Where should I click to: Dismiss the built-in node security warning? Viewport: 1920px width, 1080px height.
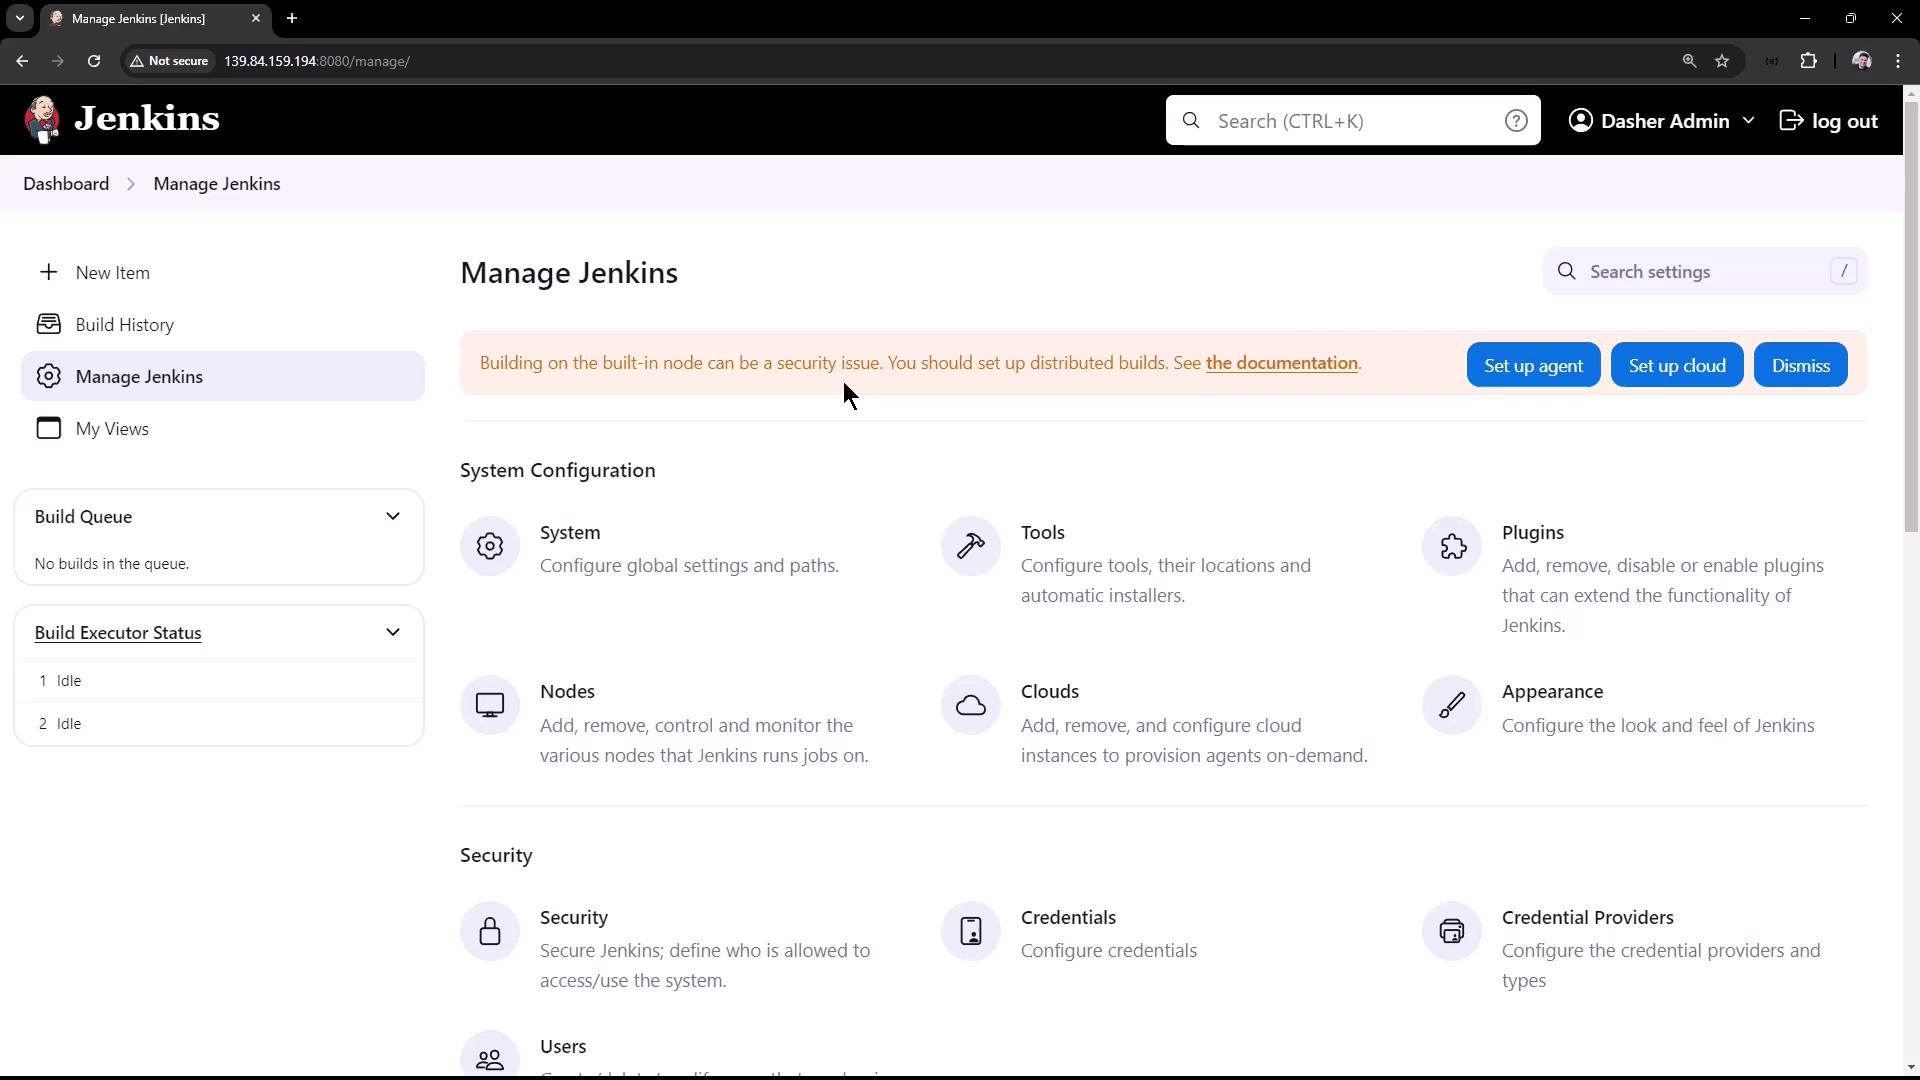click(1800, 365)
